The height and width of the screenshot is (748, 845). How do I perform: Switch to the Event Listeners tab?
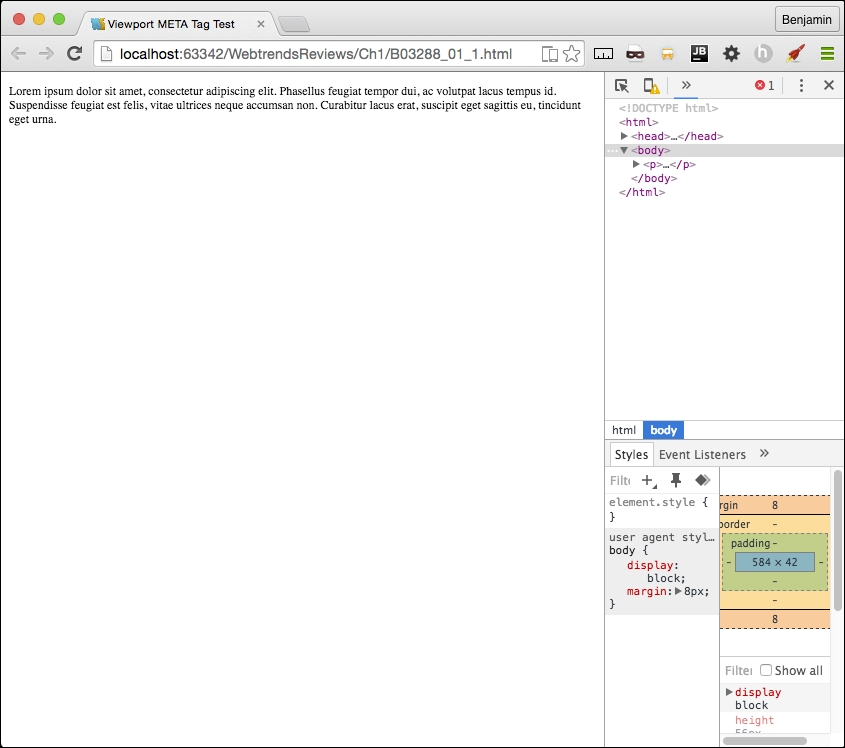tap(702, 455)
